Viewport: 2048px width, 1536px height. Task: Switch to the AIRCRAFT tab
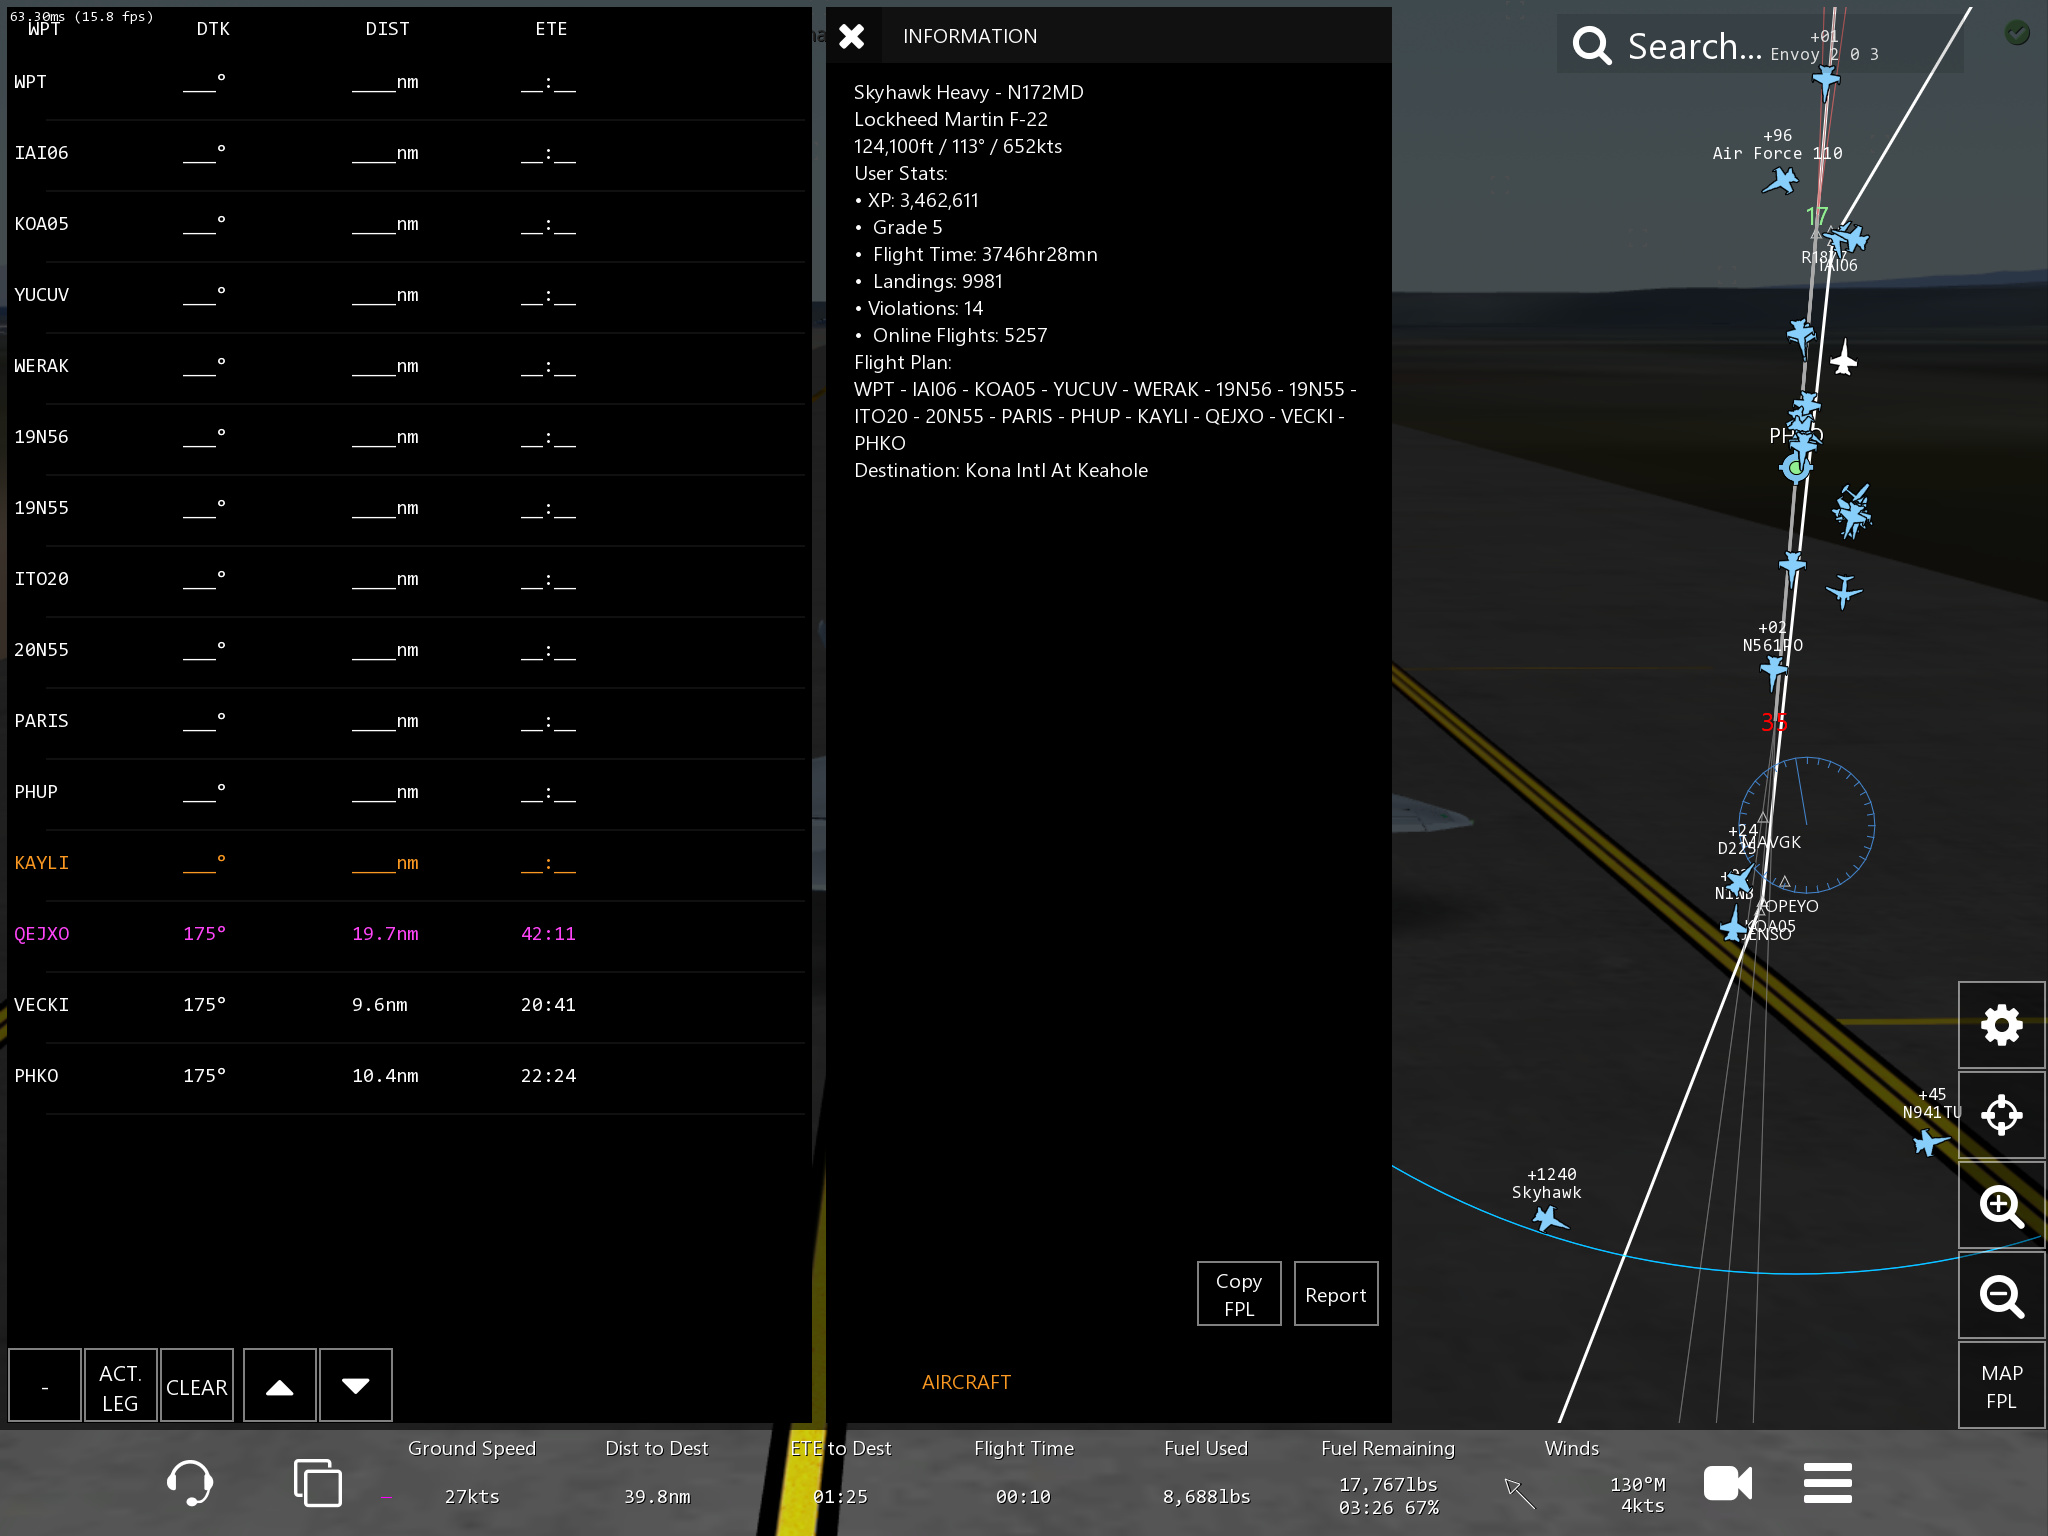[966, 1382]
